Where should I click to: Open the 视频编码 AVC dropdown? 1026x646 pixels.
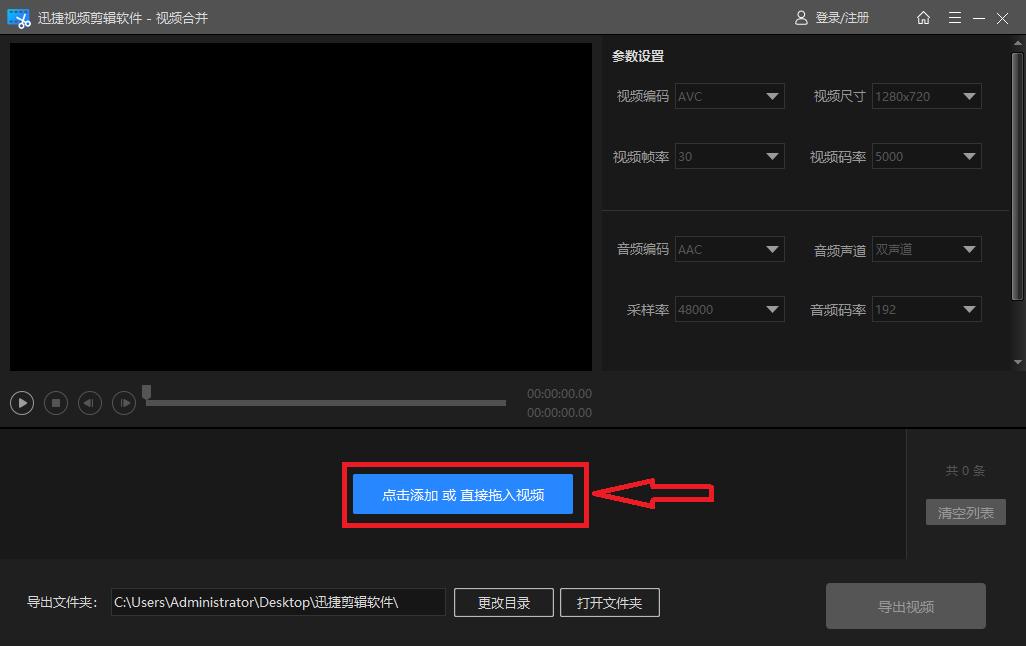click(729, 96)
